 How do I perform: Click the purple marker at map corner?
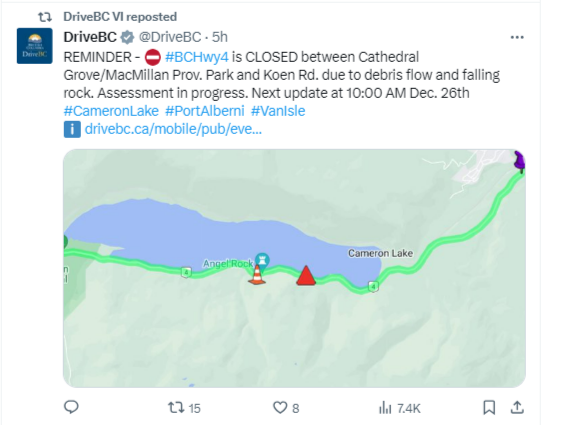click(520, 161)
